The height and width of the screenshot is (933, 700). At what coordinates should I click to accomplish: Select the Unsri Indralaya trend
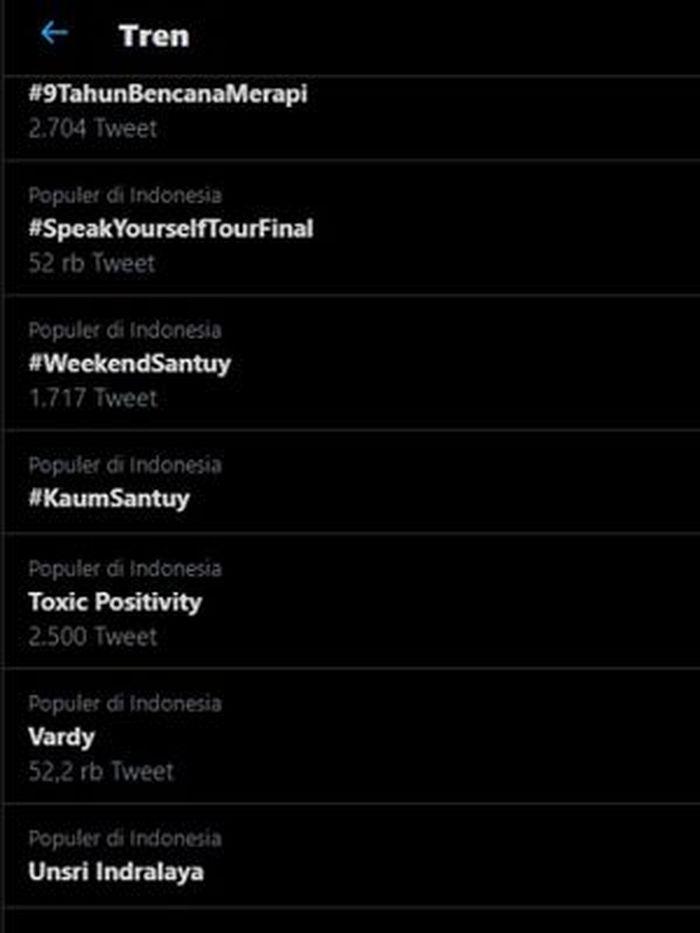click(116, 872)
